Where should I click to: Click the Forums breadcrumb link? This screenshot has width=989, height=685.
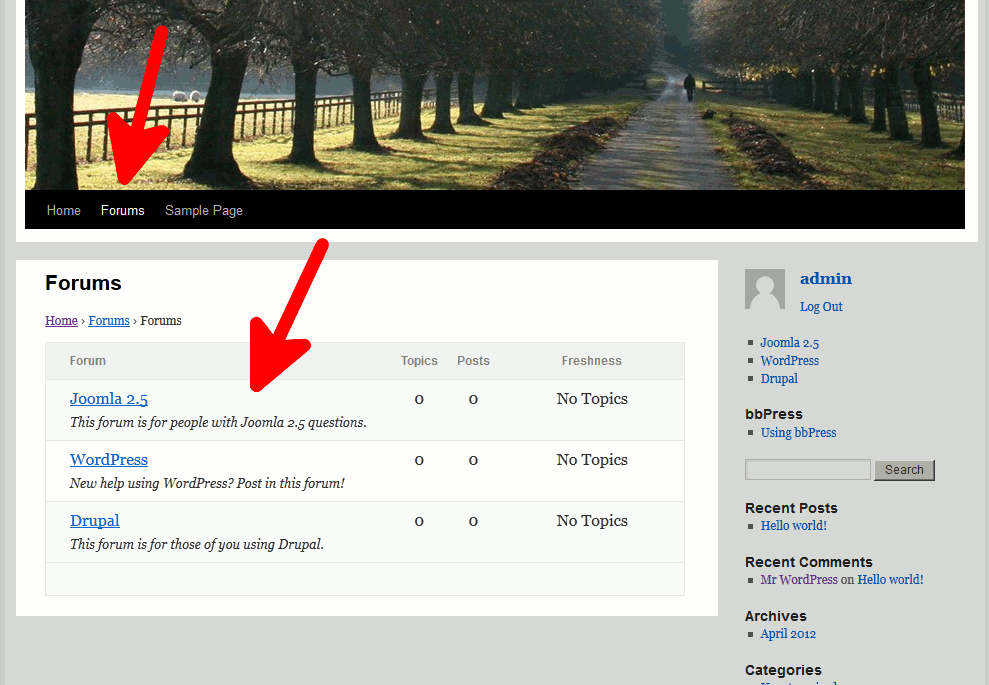pos(109,321)
